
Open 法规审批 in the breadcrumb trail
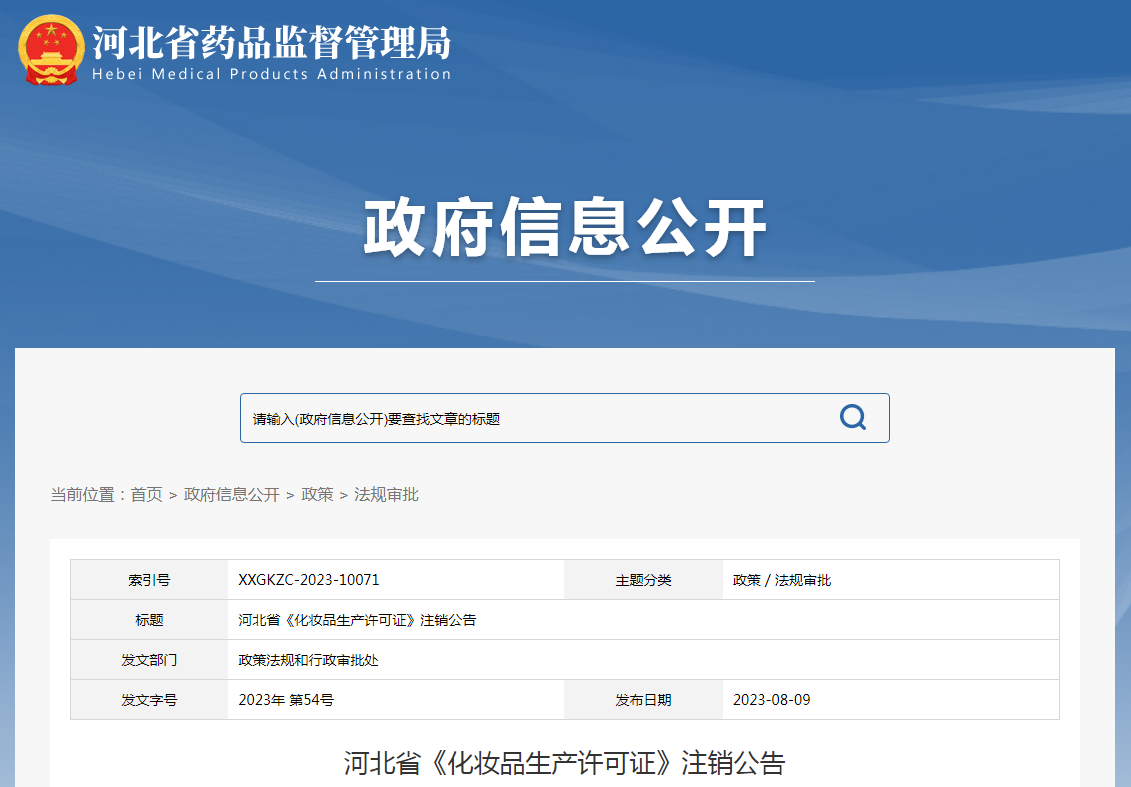386,495
